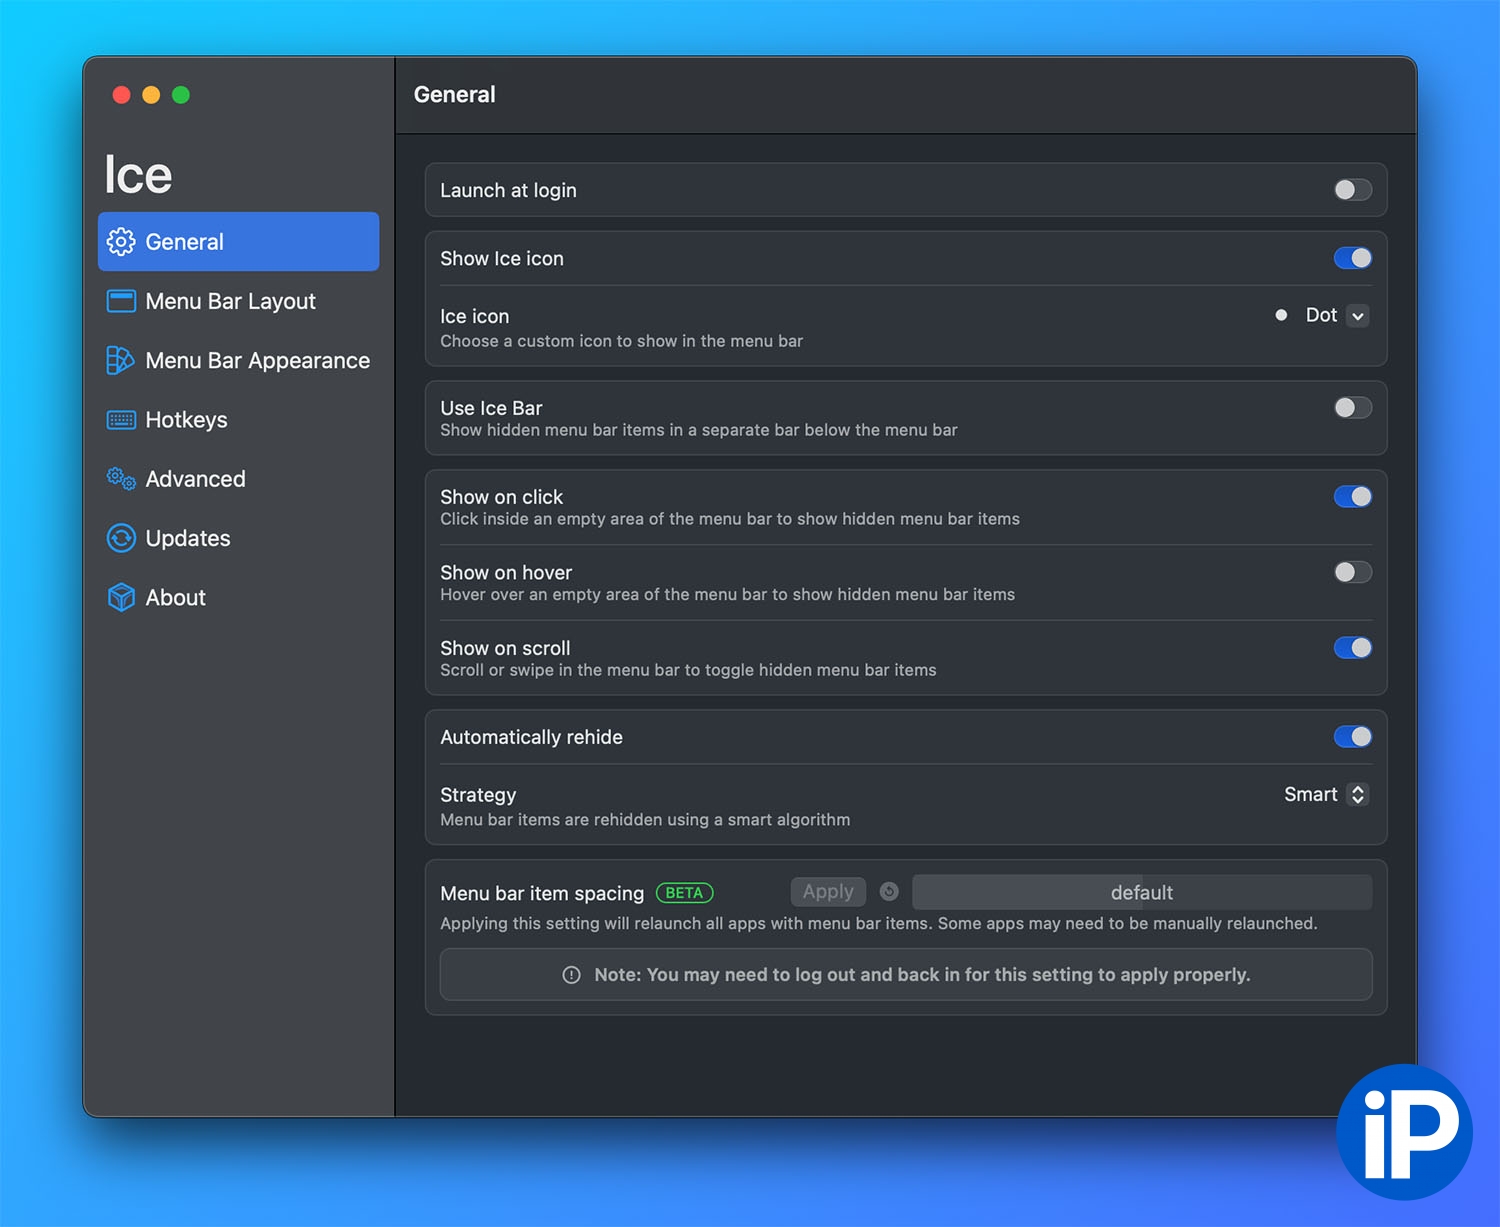Go to Menu Bar Appearance
Image resolution: width=1500 pixels, height=1227 pixels.
pyautogui.click(x=238, y=360)
